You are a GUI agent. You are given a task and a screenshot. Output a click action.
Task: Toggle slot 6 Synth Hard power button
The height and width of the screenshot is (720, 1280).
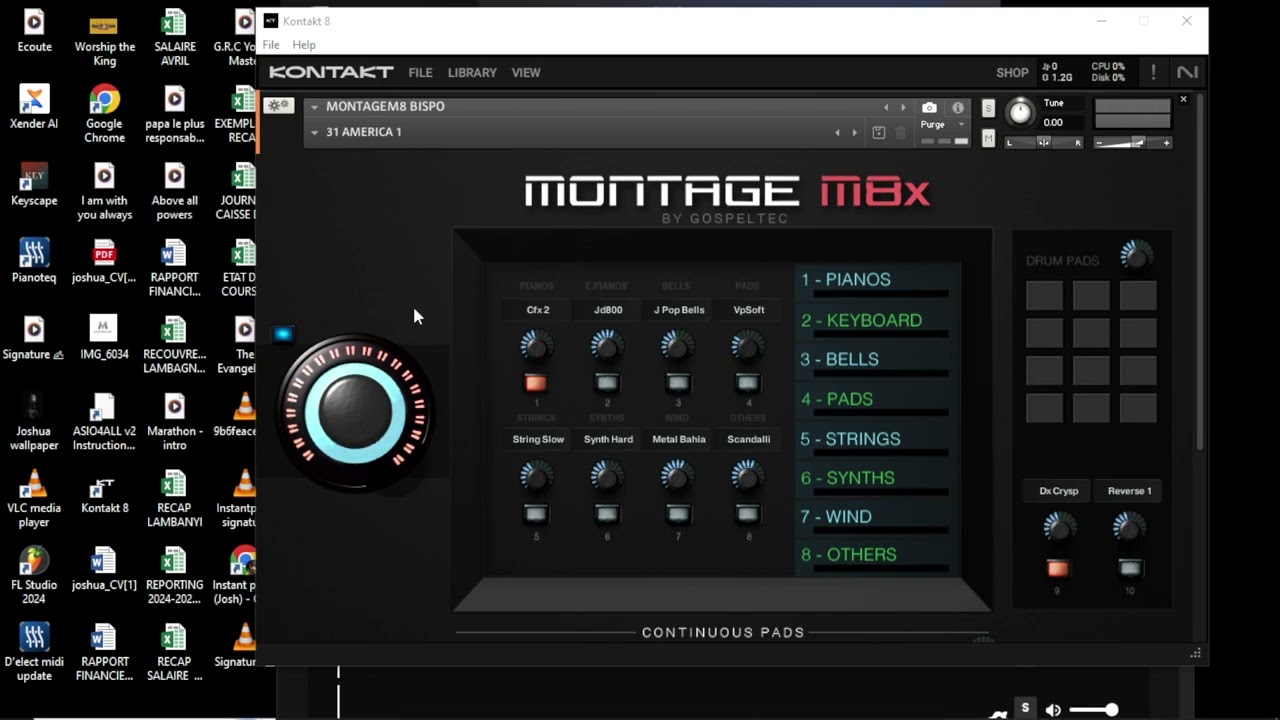pos(607,514)
